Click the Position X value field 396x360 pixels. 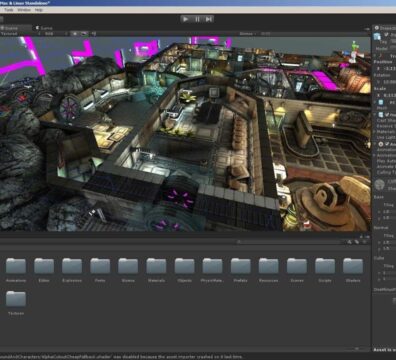tap(389, 68)
